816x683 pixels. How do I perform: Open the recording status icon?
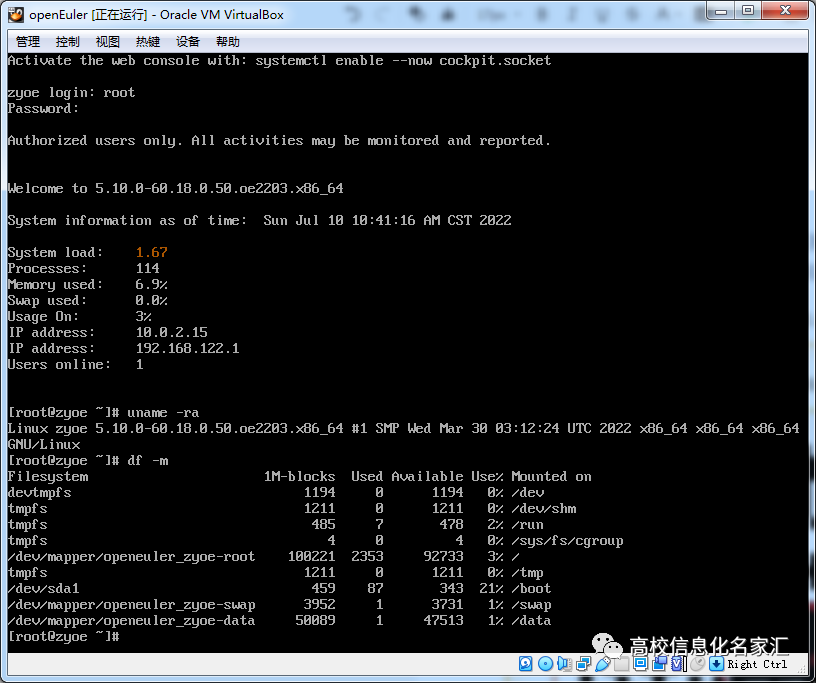(658, 665)
